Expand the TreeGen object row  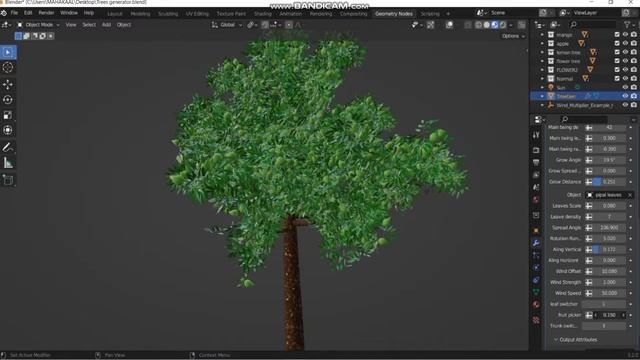click(x=542, y=96)
